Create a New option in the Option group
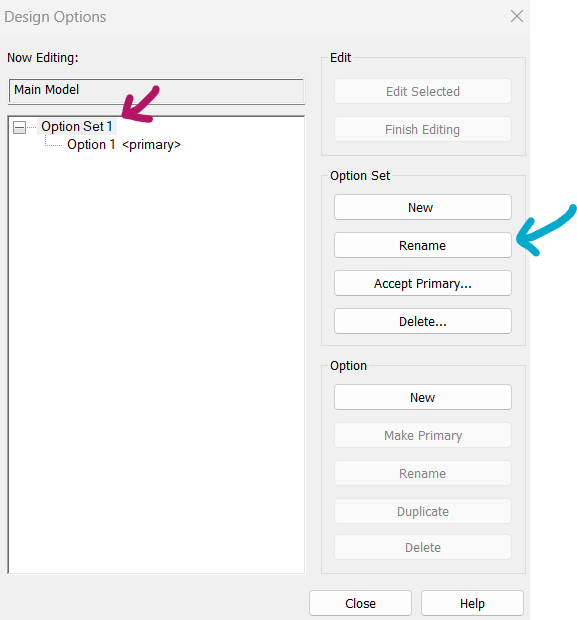Screen dimensions: 577x620 pos(423,397)
